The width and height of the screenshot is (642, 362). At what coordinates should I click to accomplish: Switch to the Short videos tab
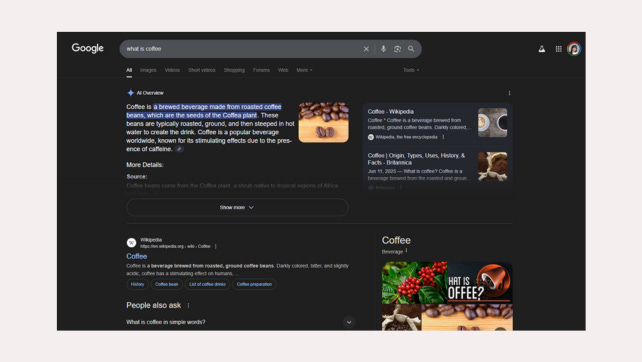(201, 70)
